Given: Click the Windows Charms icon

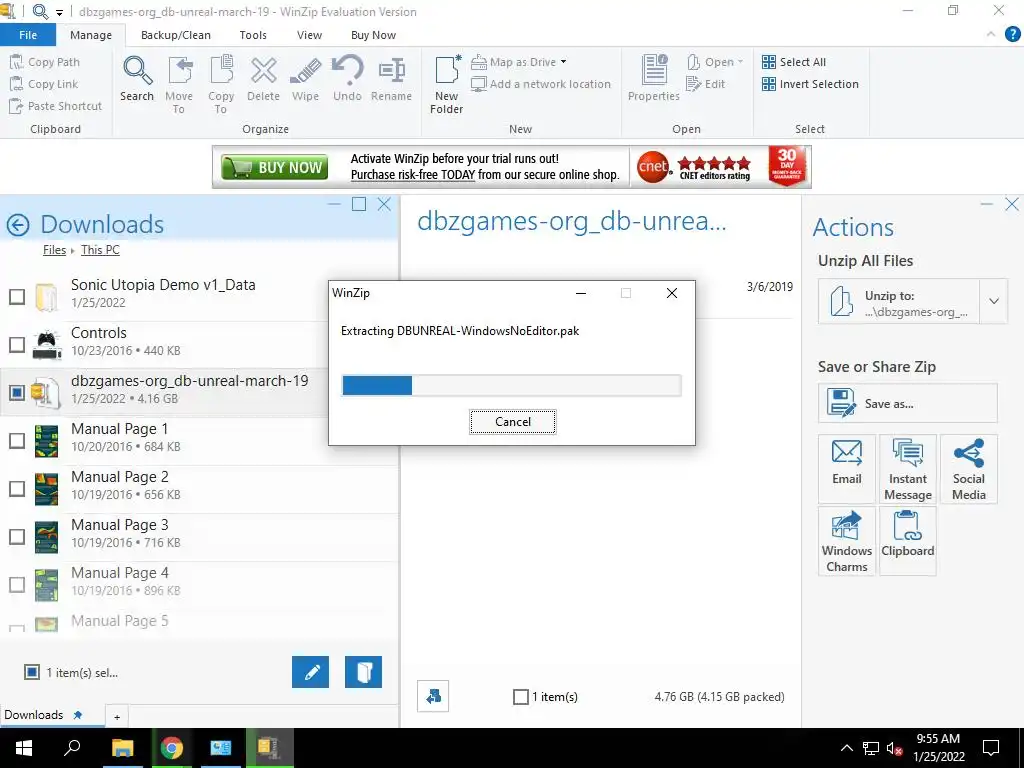Looking at the screenshot, I should [846, 541].
